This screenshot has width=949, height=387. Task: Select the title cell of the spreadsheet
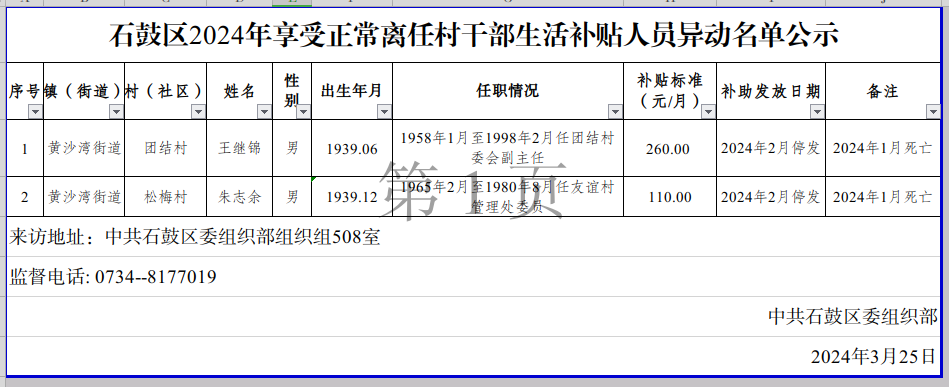coord(474,35)
